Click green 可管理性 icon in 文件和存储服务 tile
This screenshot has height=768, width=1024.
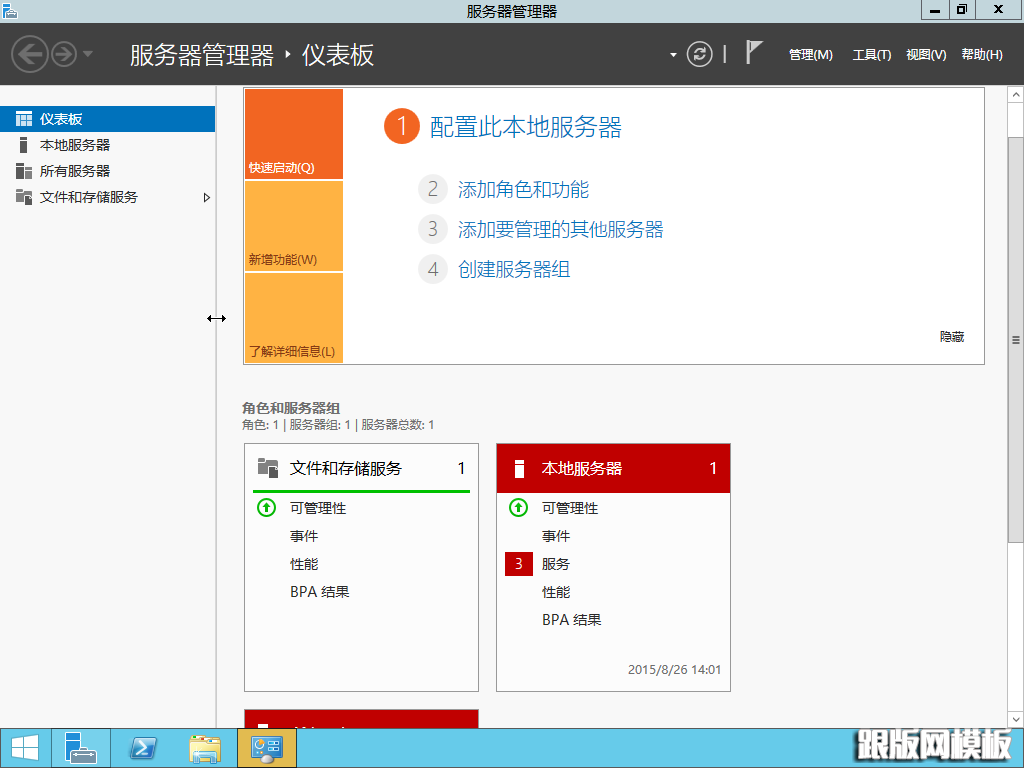point(266,507)
